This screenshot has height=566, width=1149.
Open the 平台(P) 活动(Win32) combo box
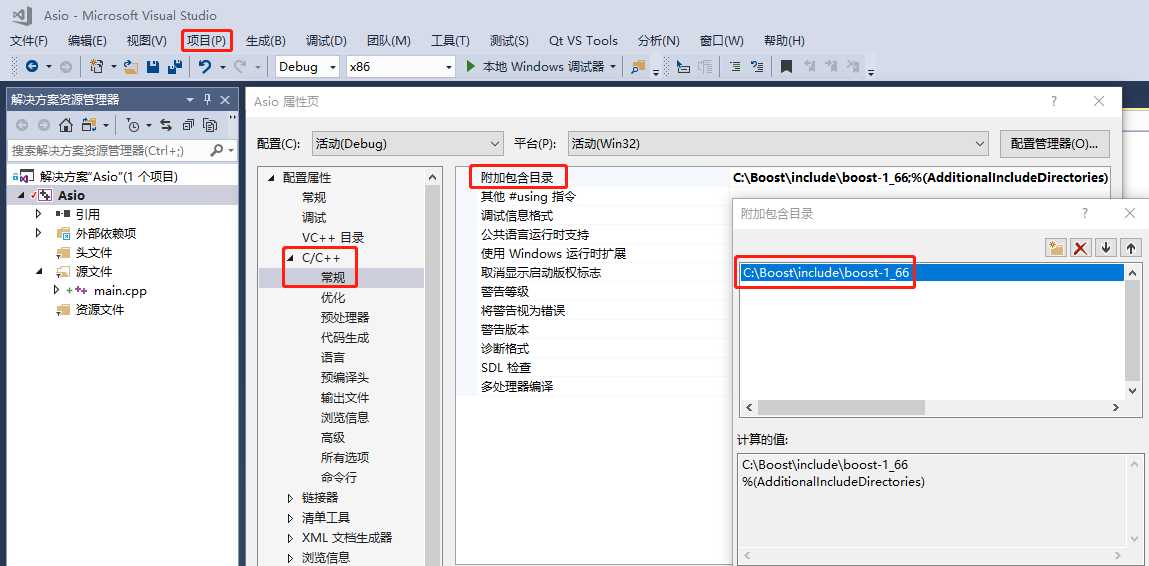[x=779, y=144]
